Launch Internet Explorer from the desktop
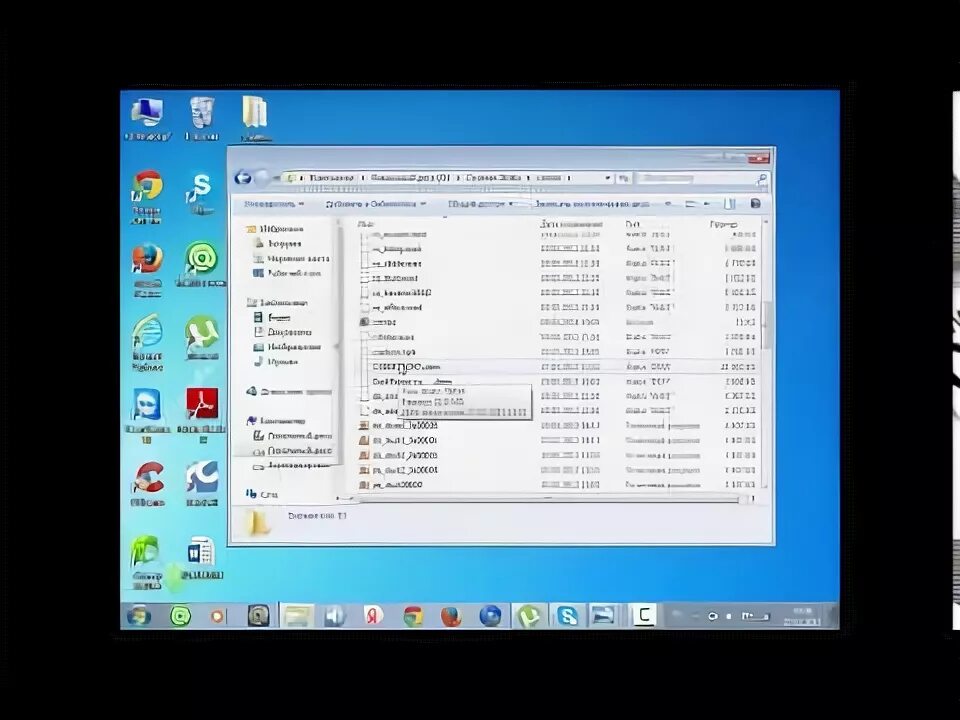 tap(148, 343)
